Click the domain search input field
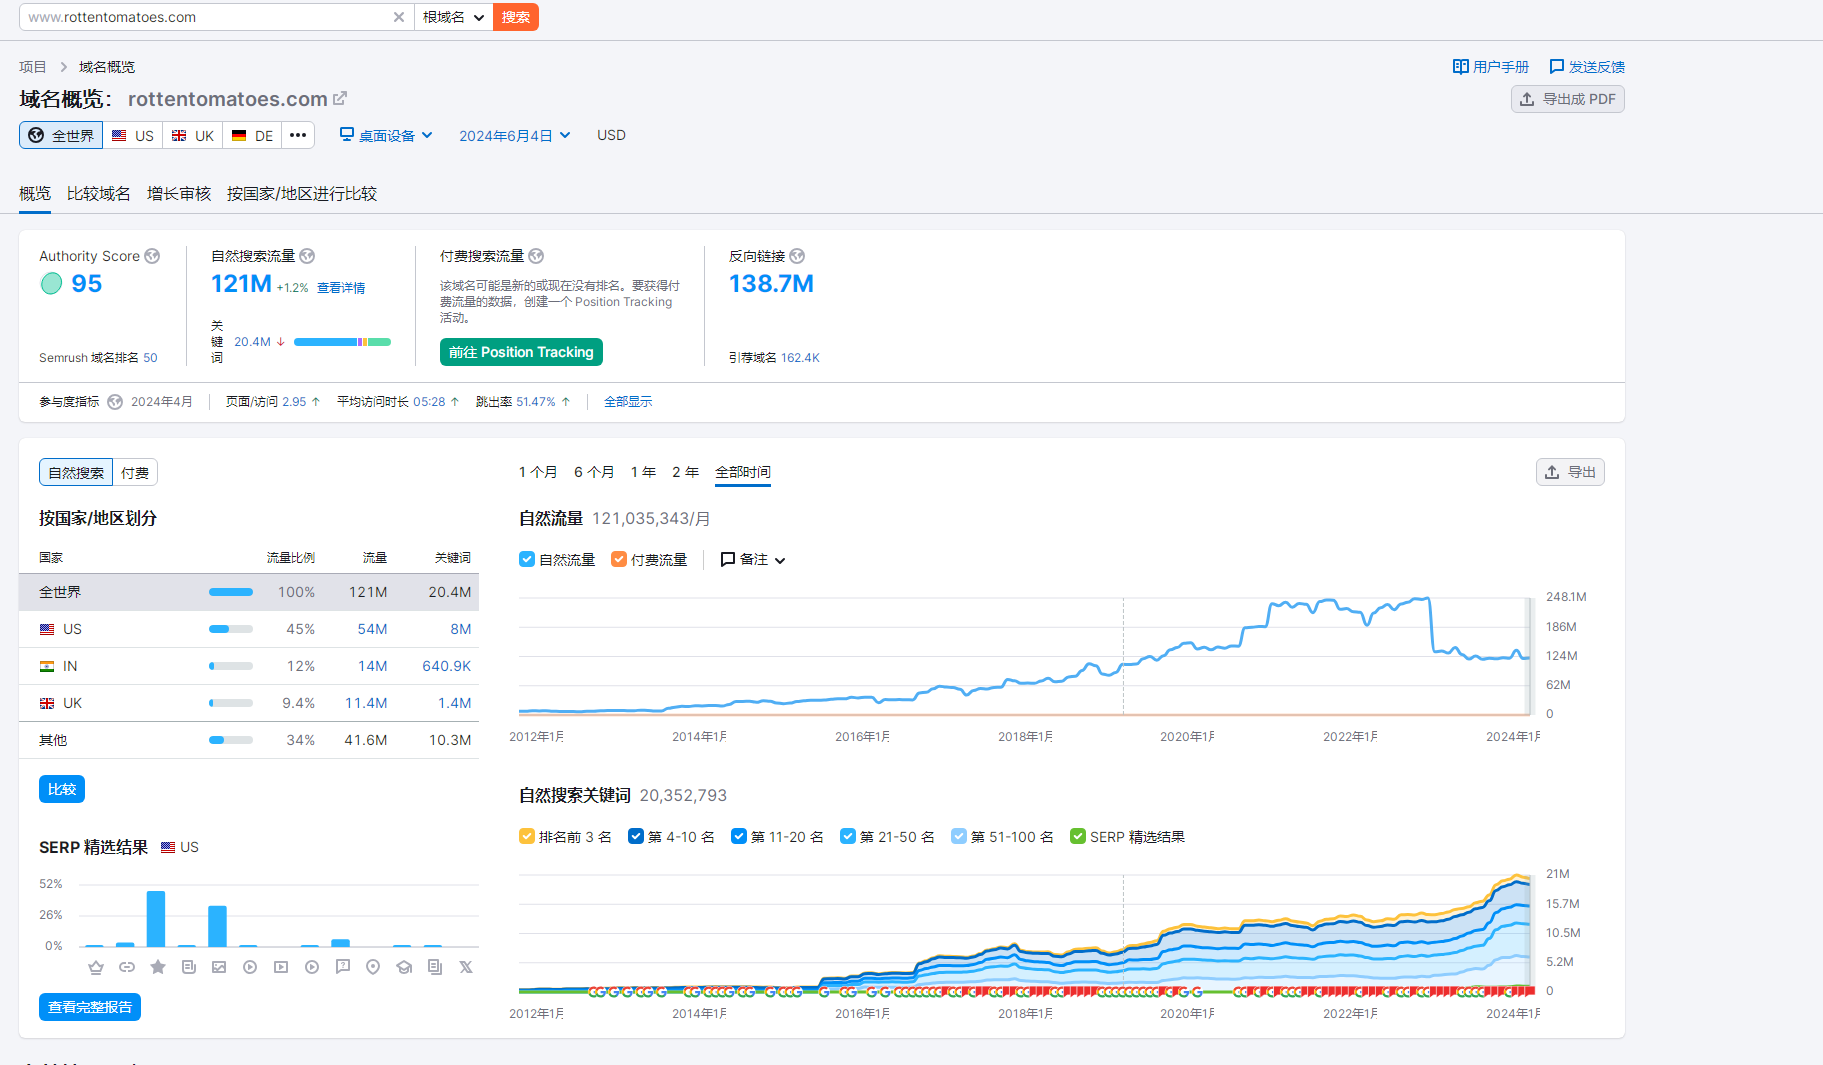 pos(205,17)
